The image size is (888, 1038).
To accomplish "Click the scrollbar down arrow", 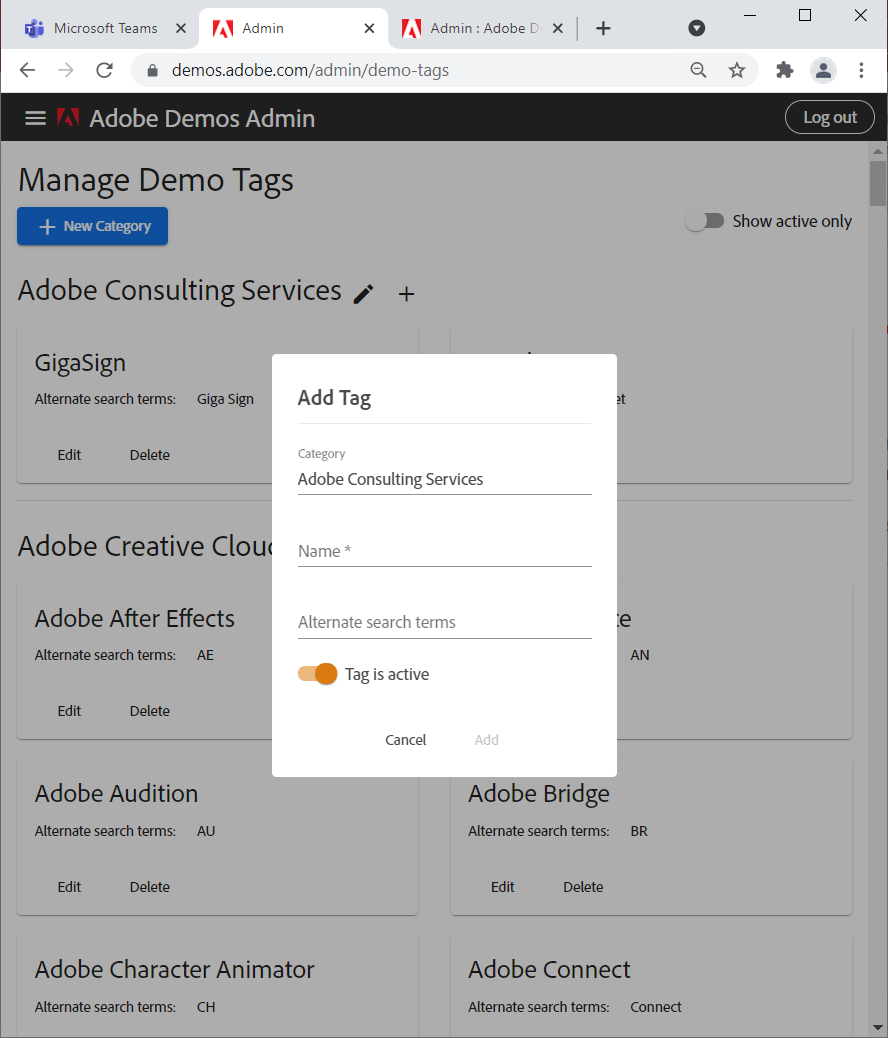I will click(x=878, y=1028).
